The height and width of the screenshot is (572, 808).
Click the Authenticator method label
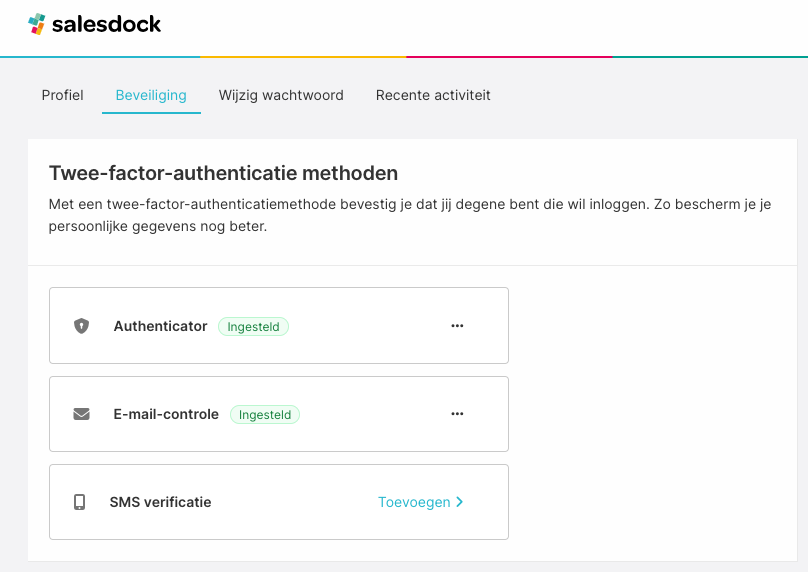tap(160, 326)
